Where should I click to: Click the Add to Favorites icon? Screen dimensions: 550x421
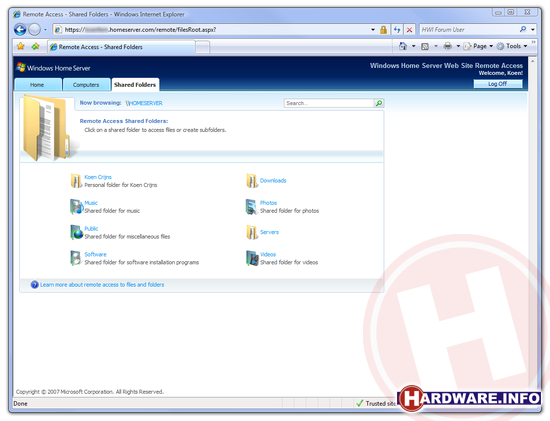pyautogui.click(x=35, y=46)
